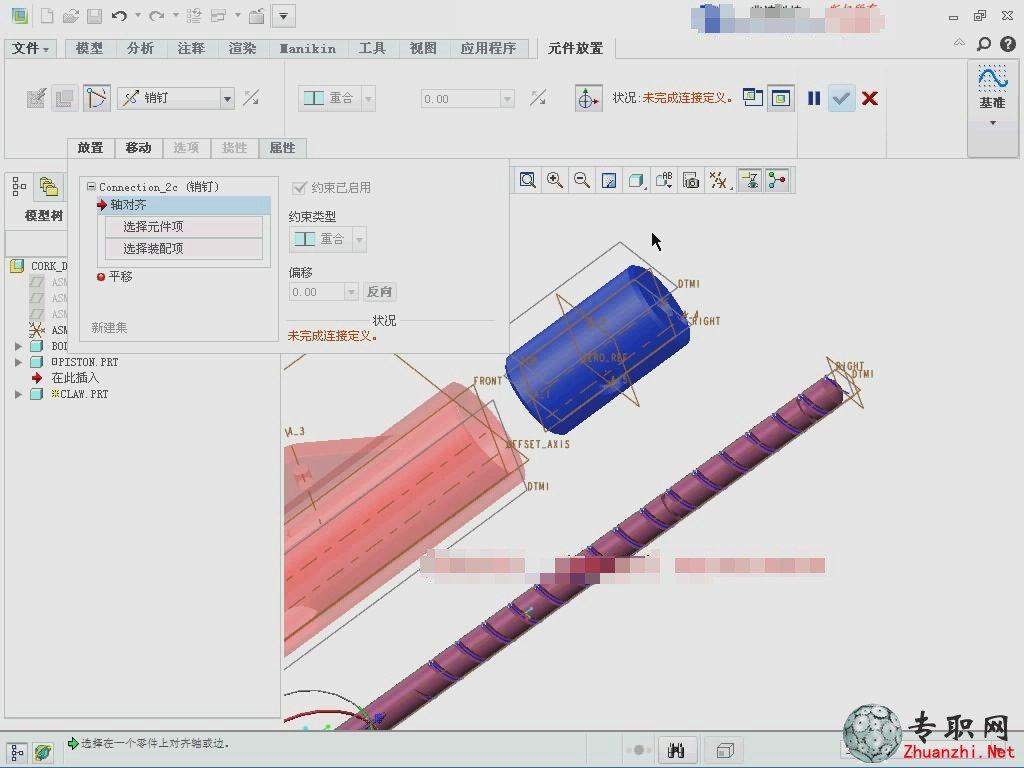1024x768 pixels.
Task: Open the 销钉 connection type dropdown
Action: pyautogui.click(x=227, y=99)
